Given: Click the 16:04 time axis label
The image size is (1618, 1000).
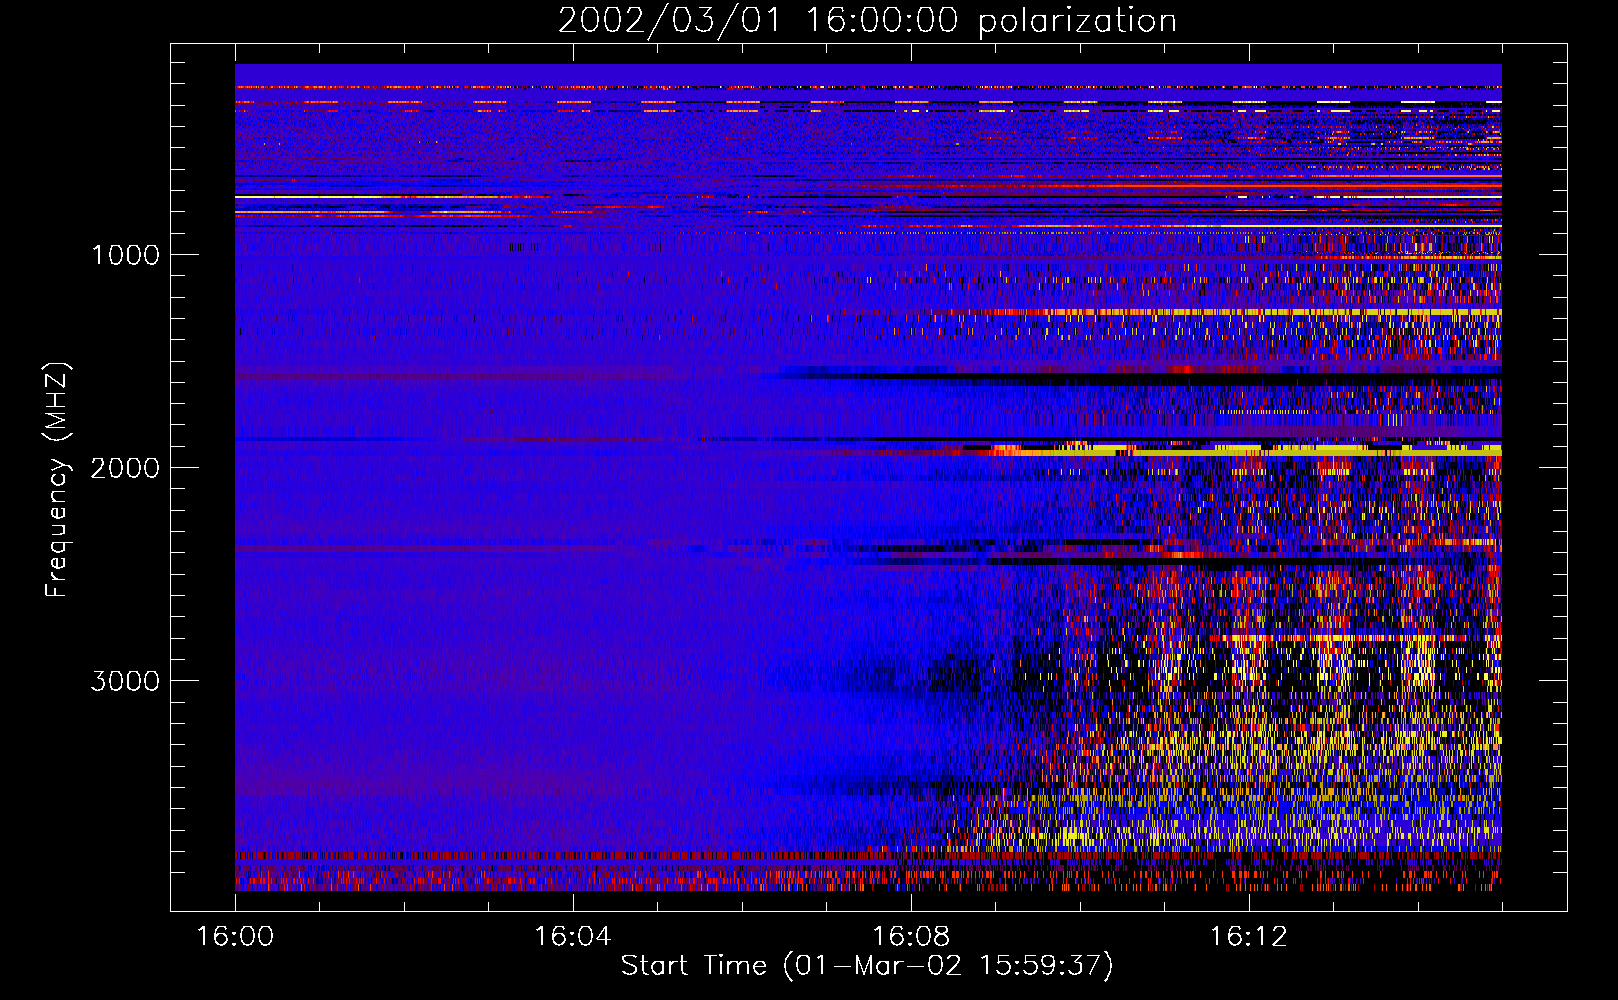Looking at the screenshot, I should (x=572, y=937).
